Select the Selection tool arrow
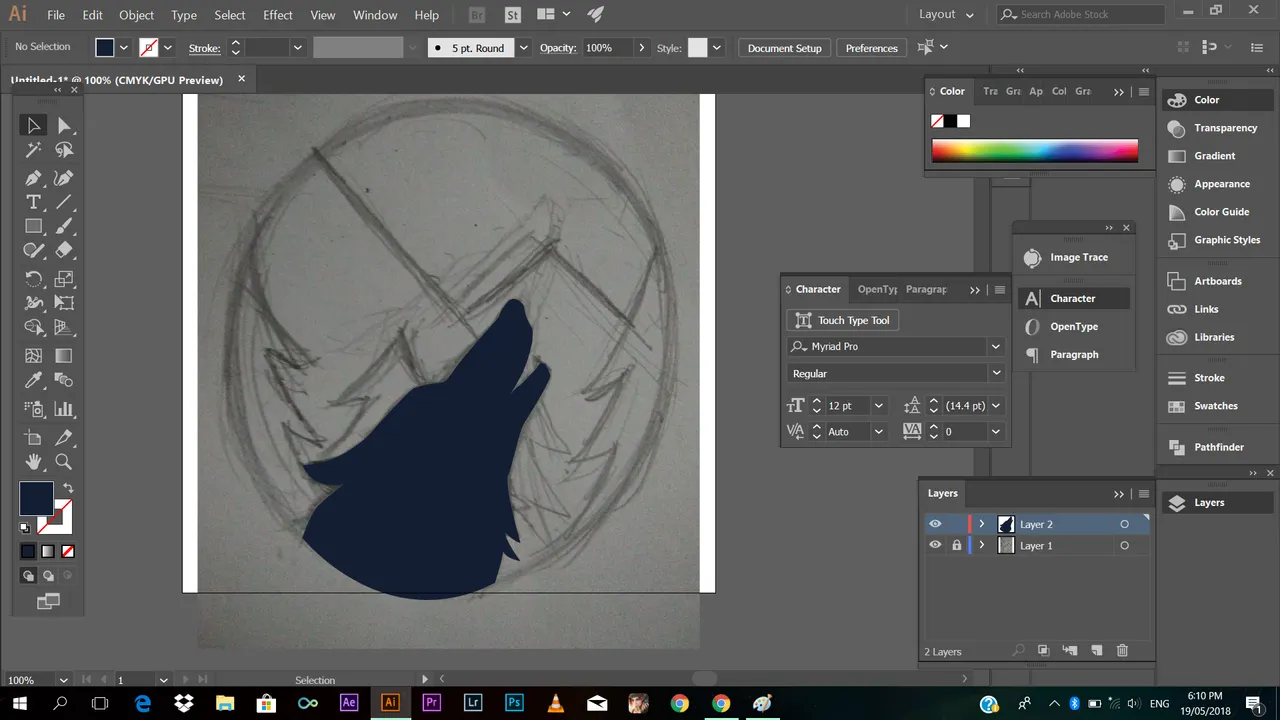 coord(33,125)
